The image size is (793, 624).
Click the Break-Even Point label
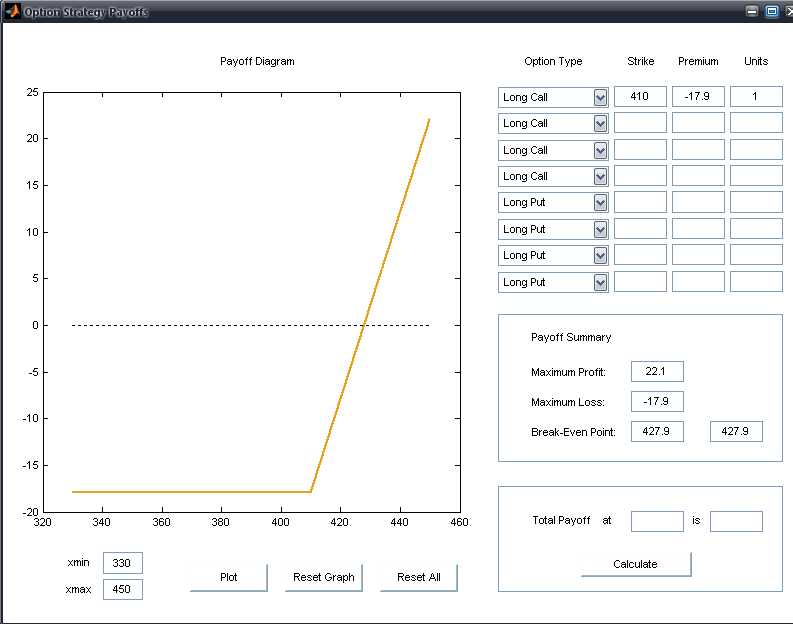coord(573,432)
